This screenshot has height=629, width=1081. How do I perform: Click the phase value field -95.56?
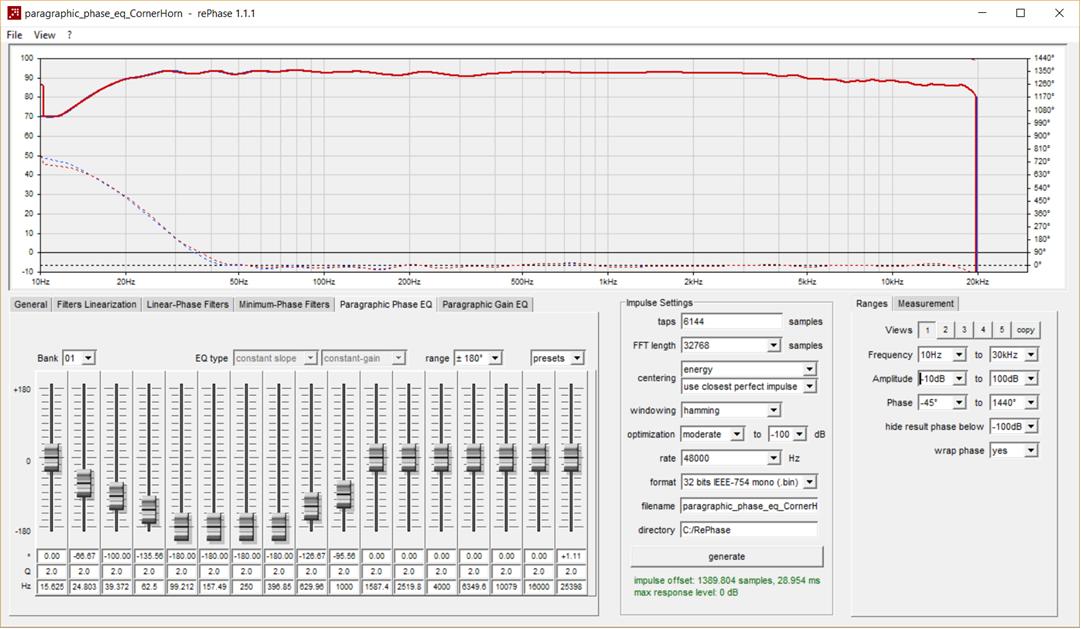pos(344,556)
